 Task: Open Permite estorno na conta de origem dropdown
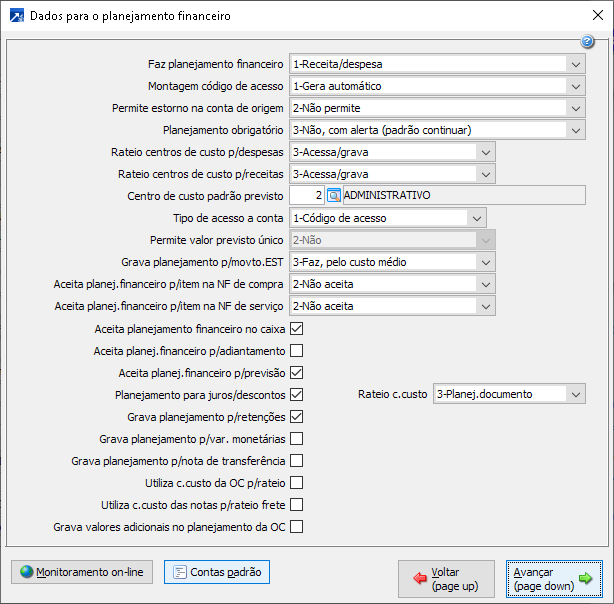coord(437,108)
